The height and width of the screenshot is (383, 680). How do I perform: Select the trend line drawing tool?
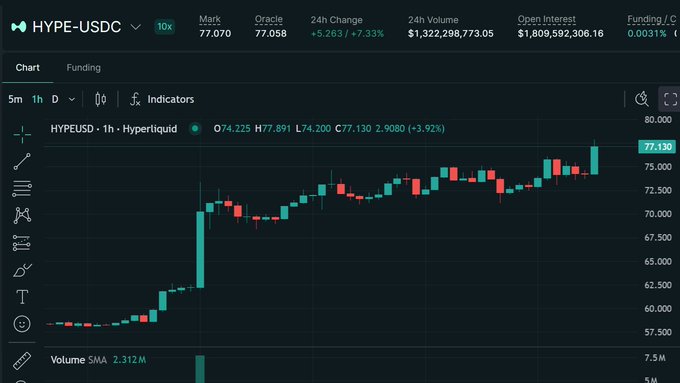pyautogui.click(x=22, y=161)
